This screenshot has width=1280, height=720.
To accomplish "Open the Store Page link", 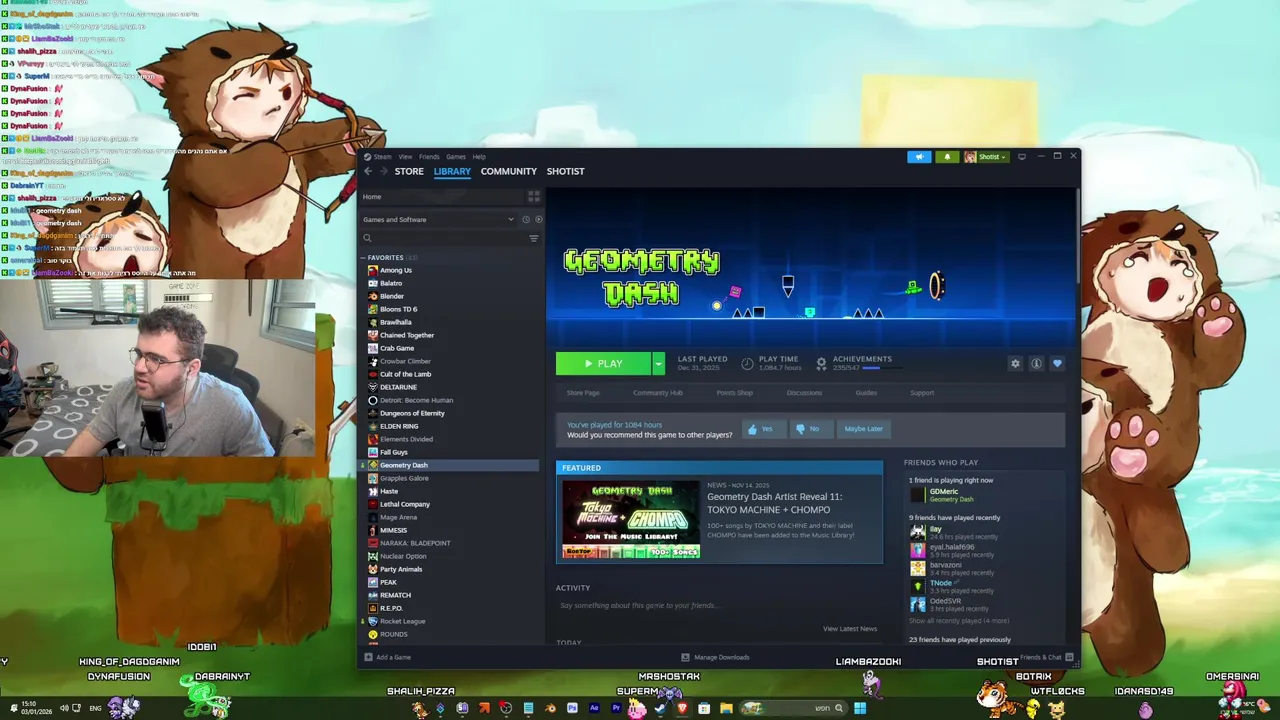I will point(583,393).
